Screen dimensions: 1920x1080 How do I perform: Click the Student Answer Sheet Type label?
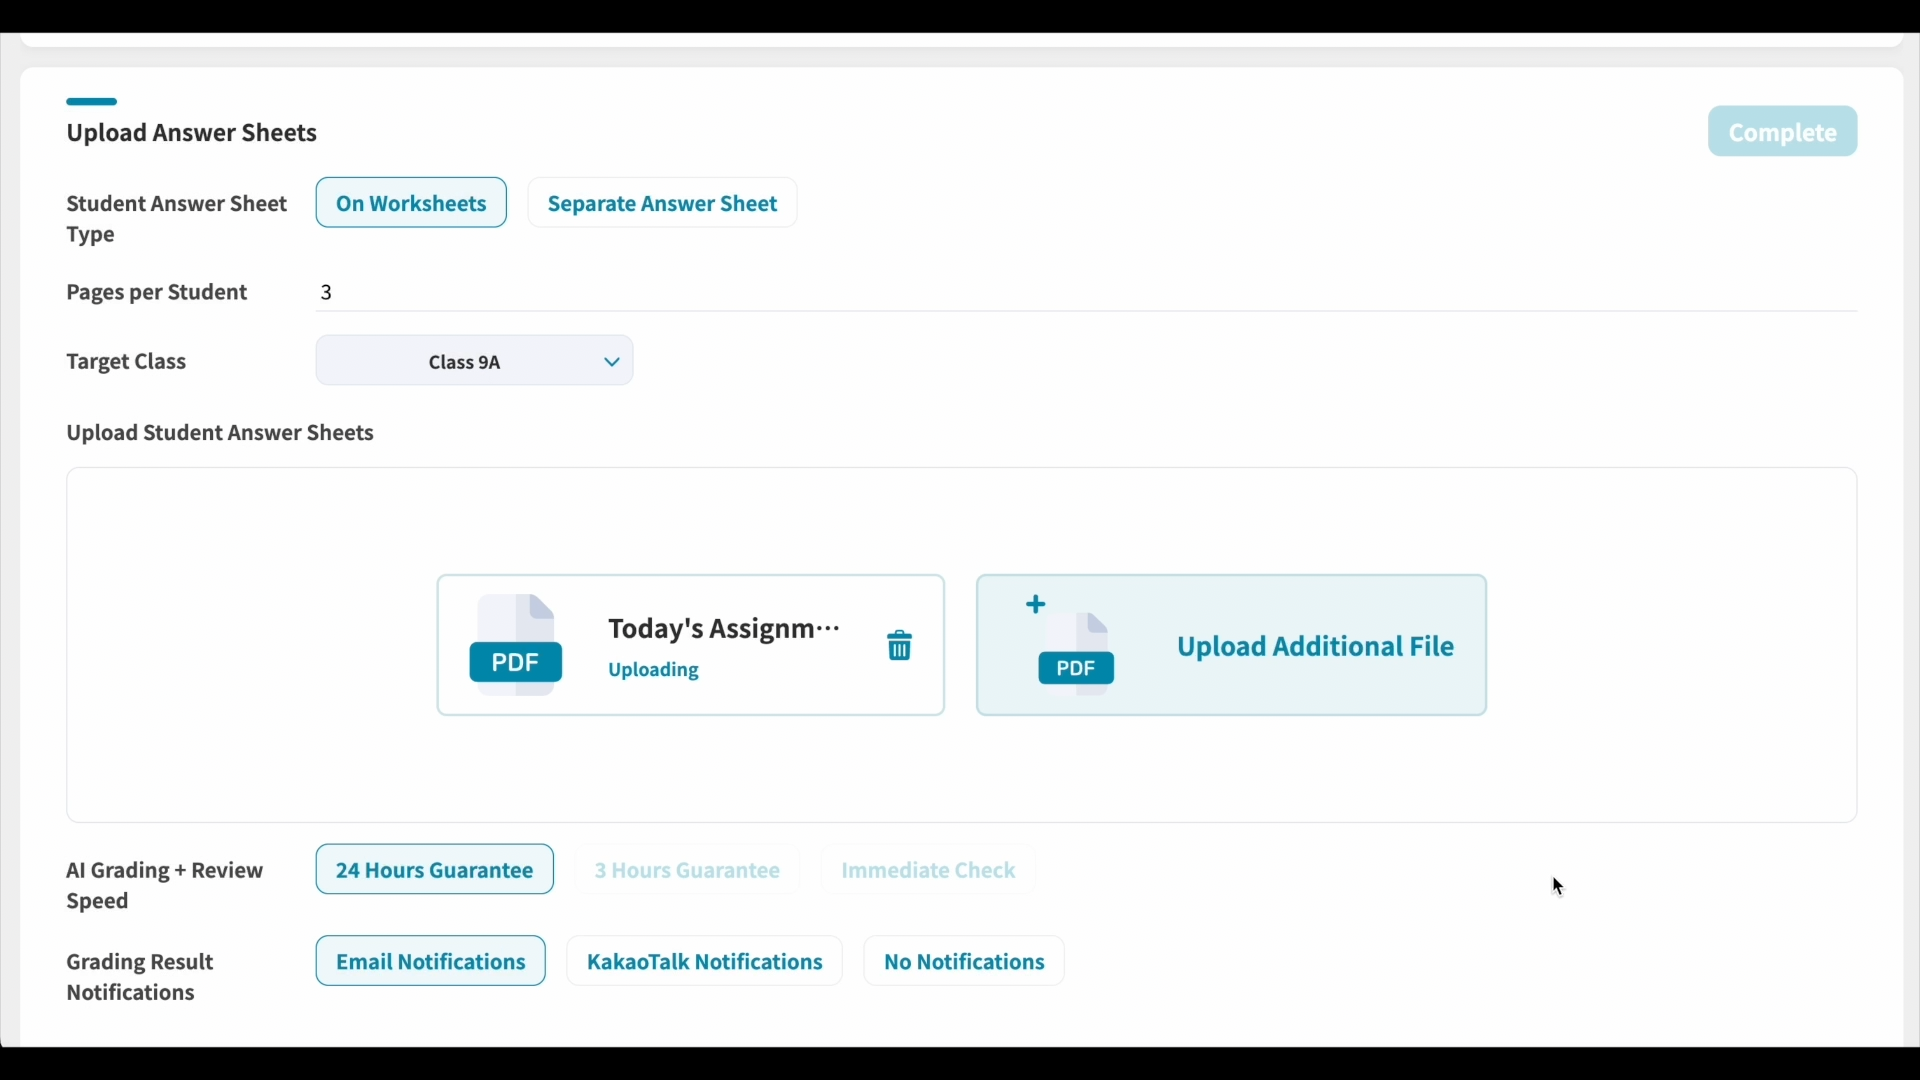point(177,219)
